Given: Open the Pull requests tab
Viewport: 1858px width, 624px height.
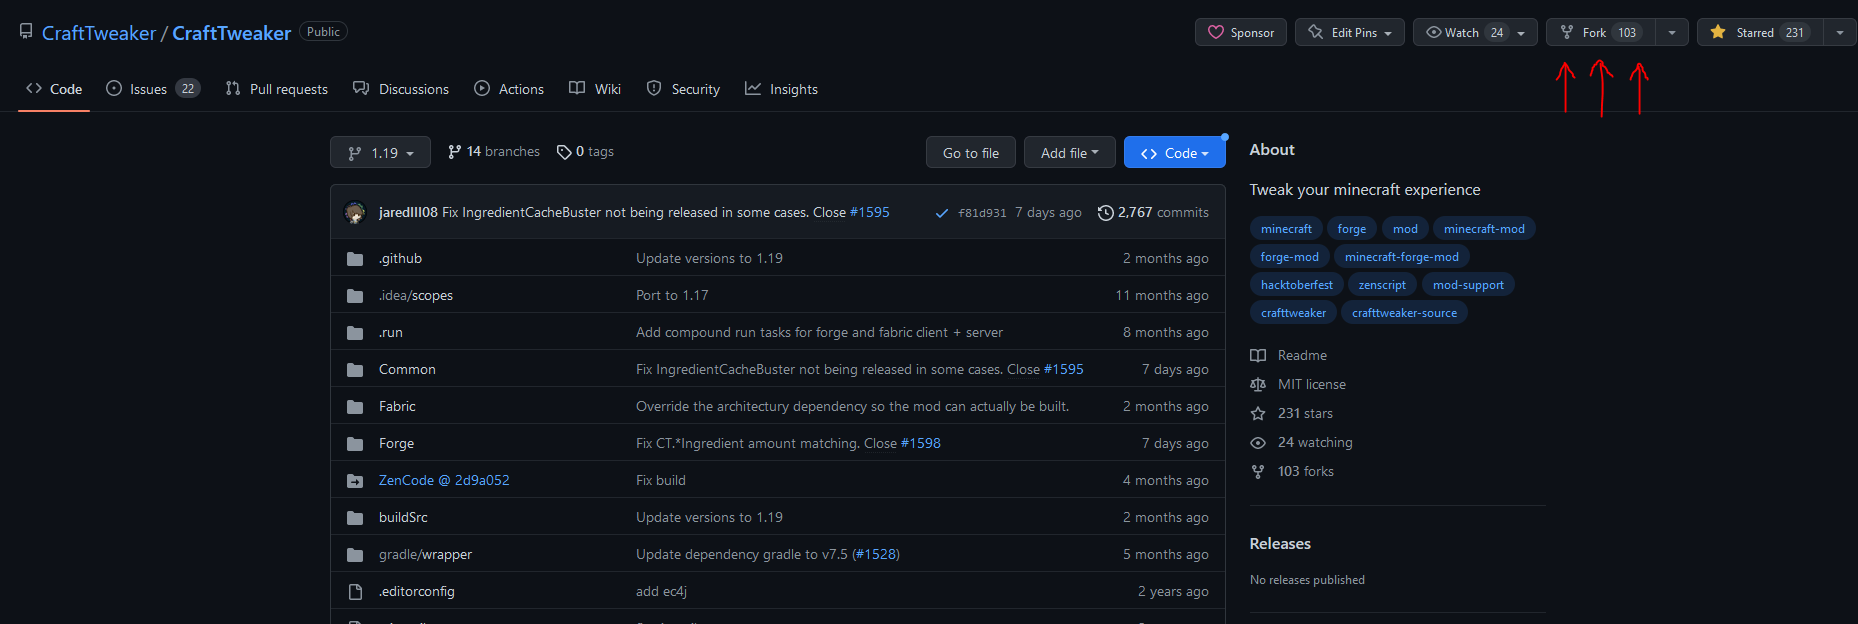Looking at the screenshot, I should (x=277, y=89).
